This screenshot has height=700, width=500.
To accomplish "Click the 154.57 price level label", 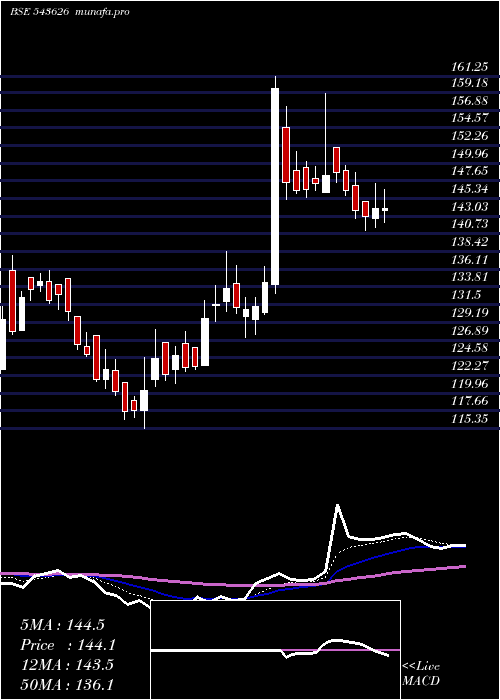I will 470,119.
